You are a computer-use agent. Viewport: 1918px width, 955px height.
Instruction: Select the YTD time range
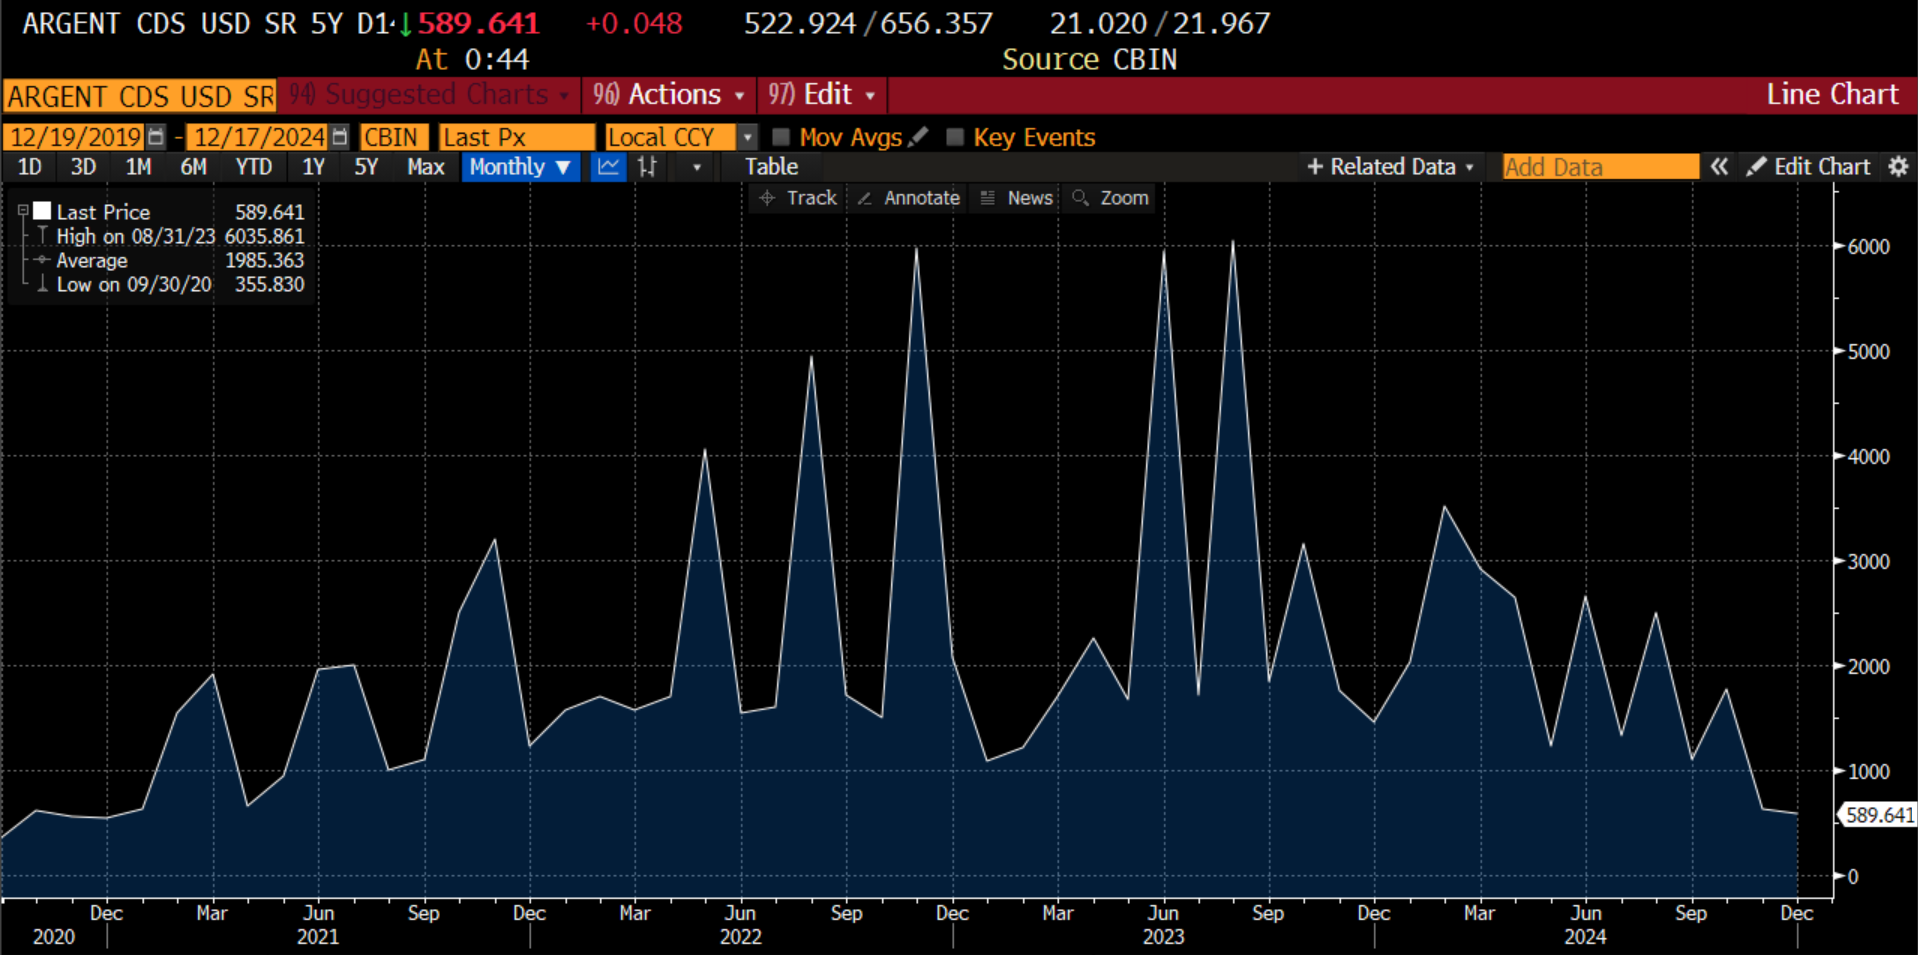click(x=253, y=167)
